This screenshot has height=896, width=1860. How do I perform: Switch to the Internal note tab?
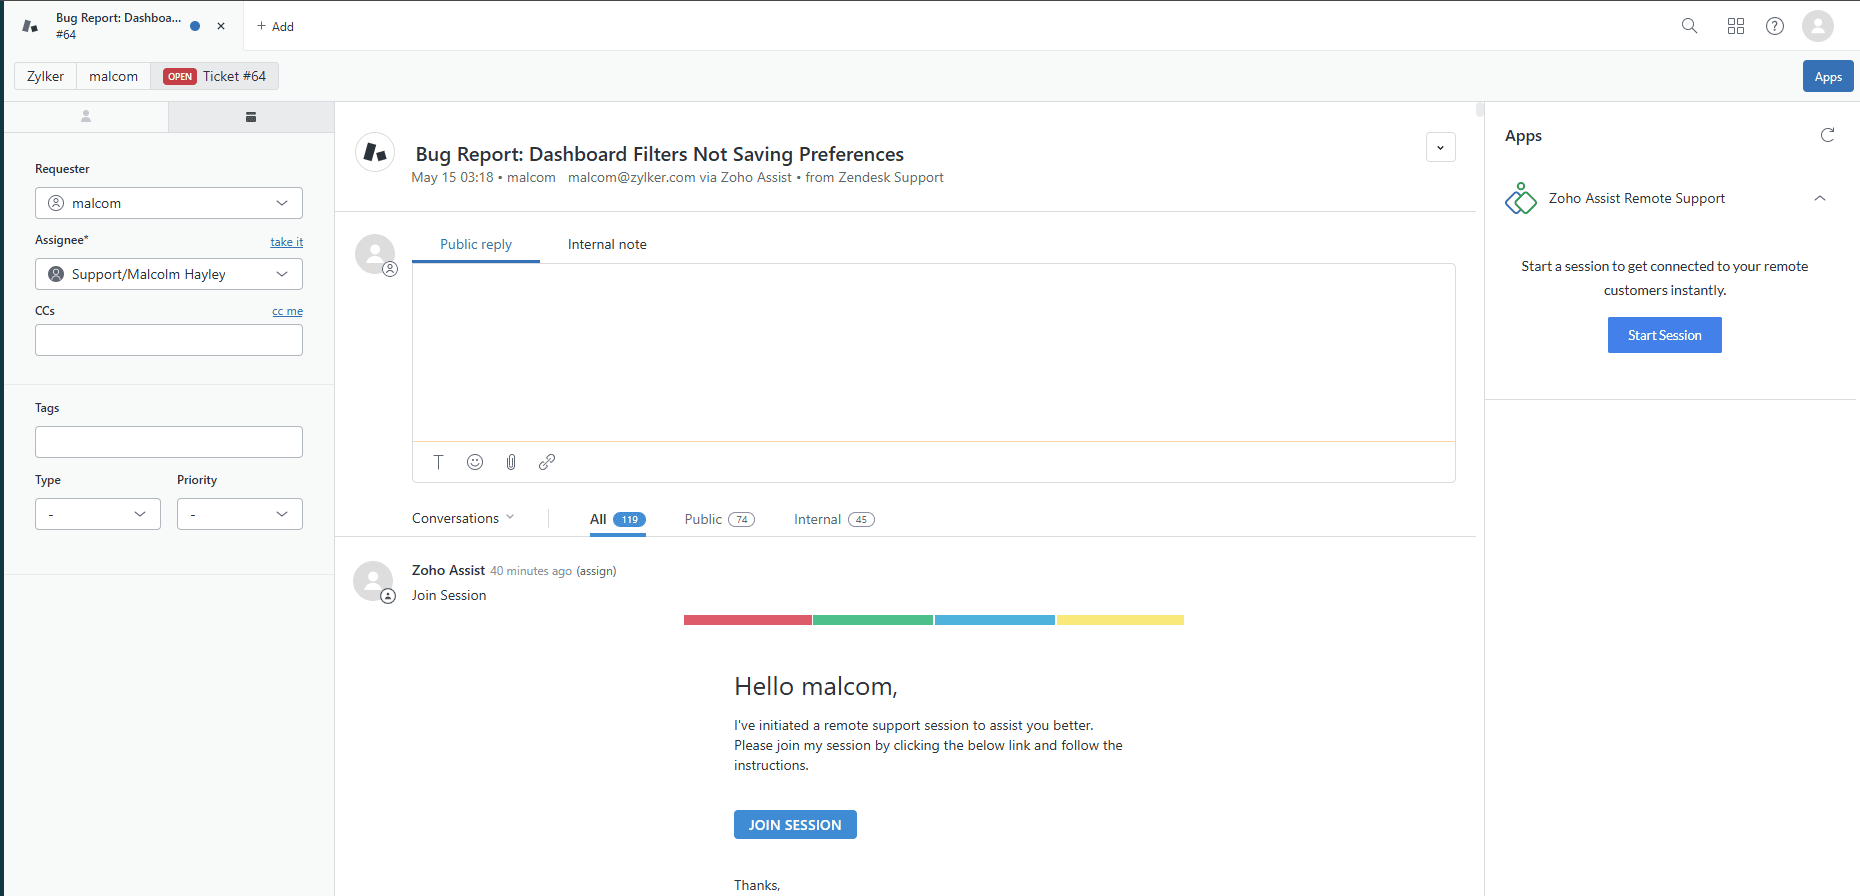coord(607,244)
